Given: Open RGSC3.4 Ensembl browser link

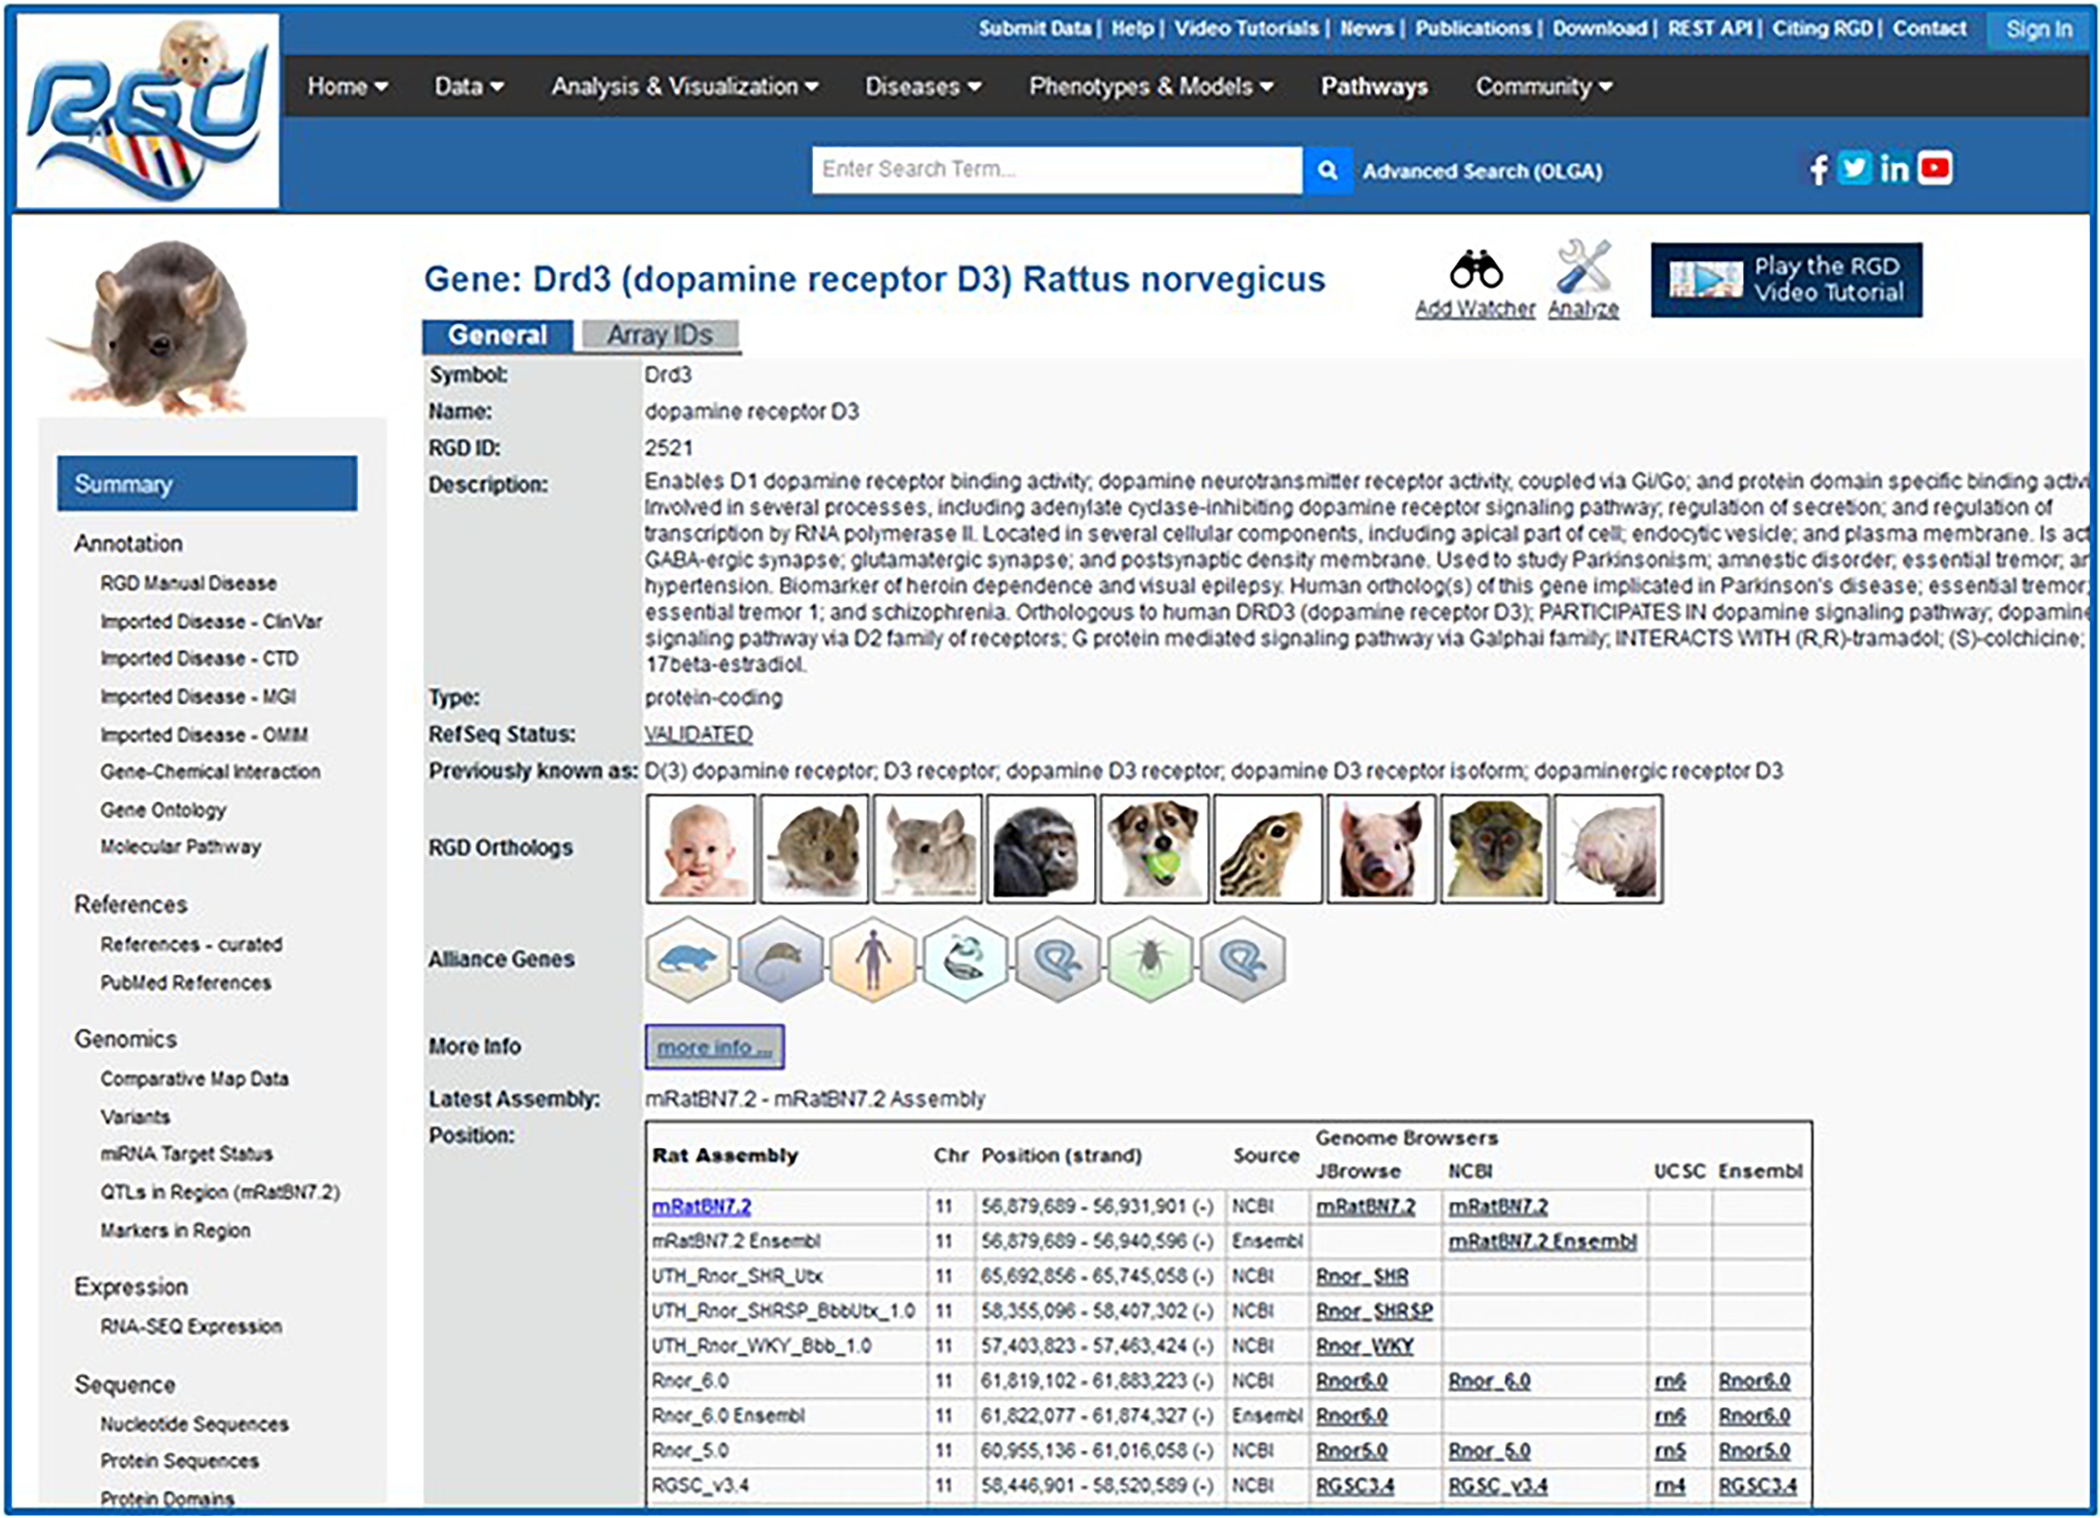Looking at the screenshot, I should tap(1757, 1486).
